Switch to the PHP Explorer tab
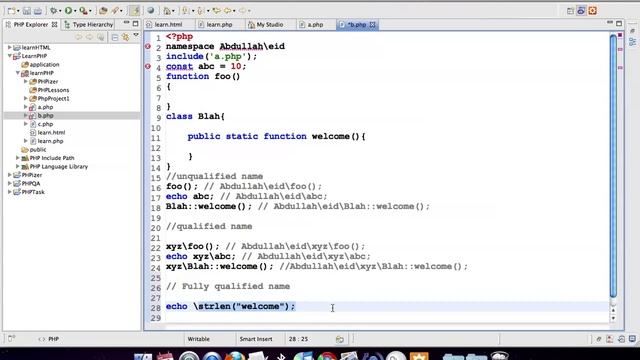 (x=31, y=24)
